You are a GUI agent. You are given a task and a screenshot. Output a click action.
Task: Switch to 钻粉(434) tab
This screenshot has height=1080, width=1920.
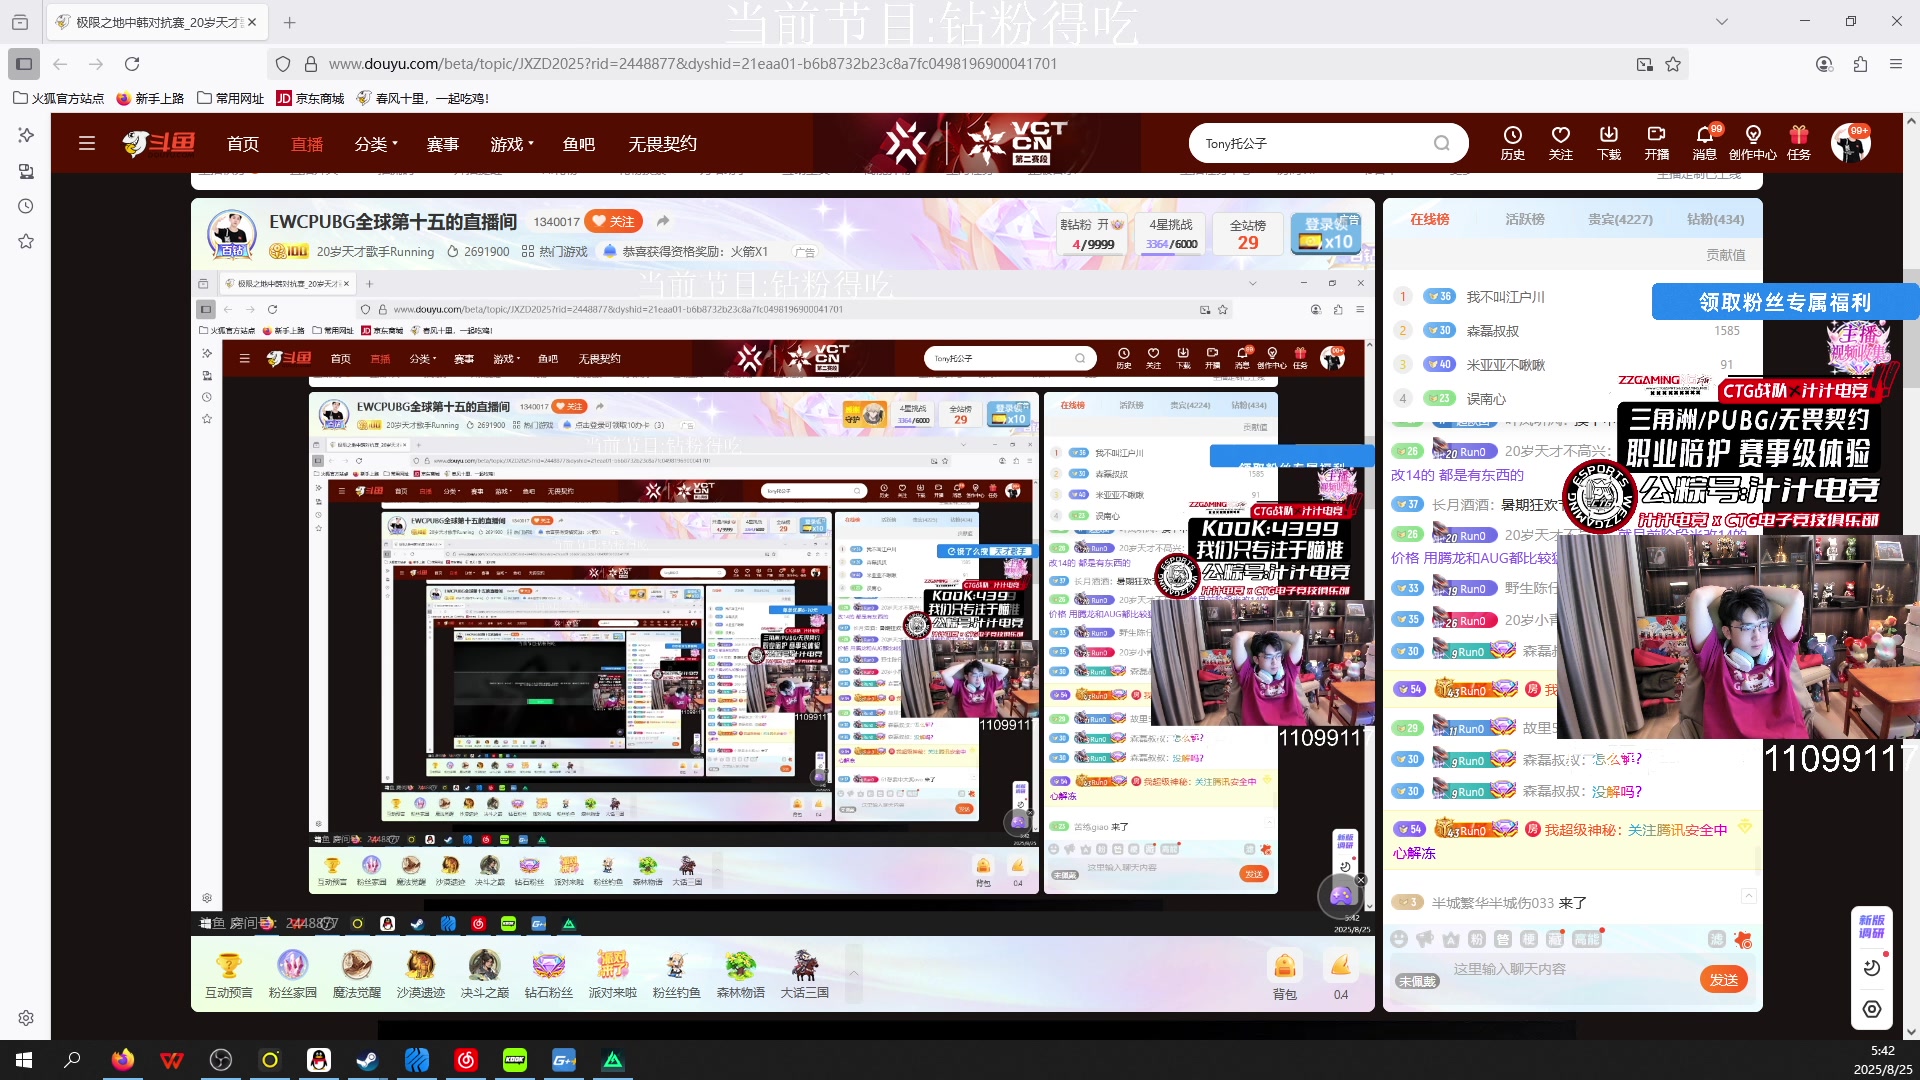coord(1715,219)
